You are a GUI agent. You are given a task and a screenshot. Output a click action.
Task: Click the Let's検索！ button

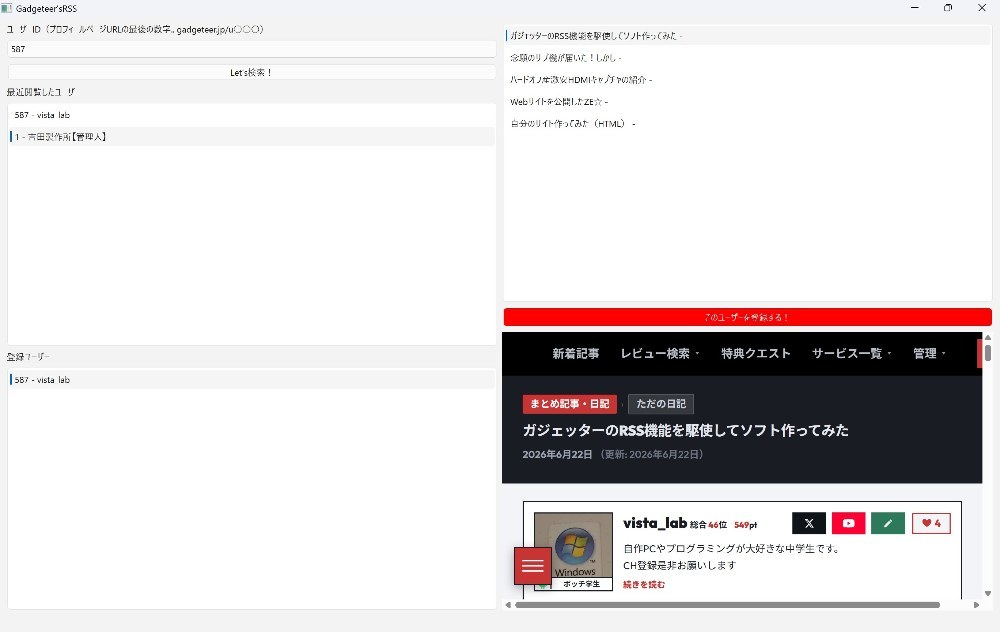(x=251, y=73)
